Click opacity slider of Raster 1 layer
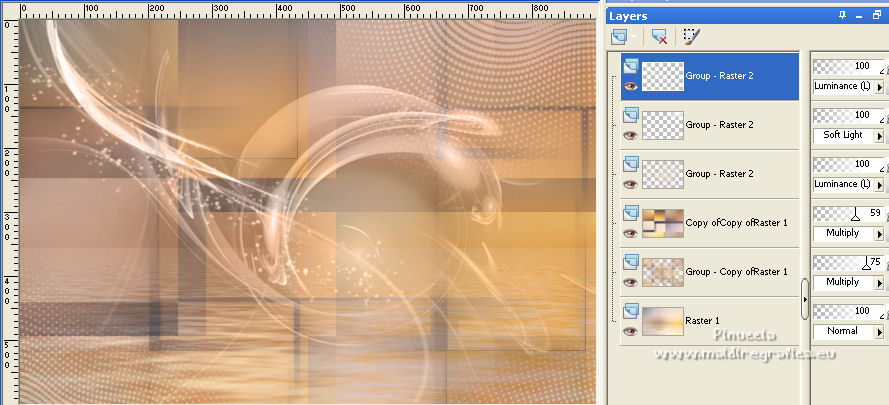889x405 pixels. pyautogui.click(x=849, y=311)
